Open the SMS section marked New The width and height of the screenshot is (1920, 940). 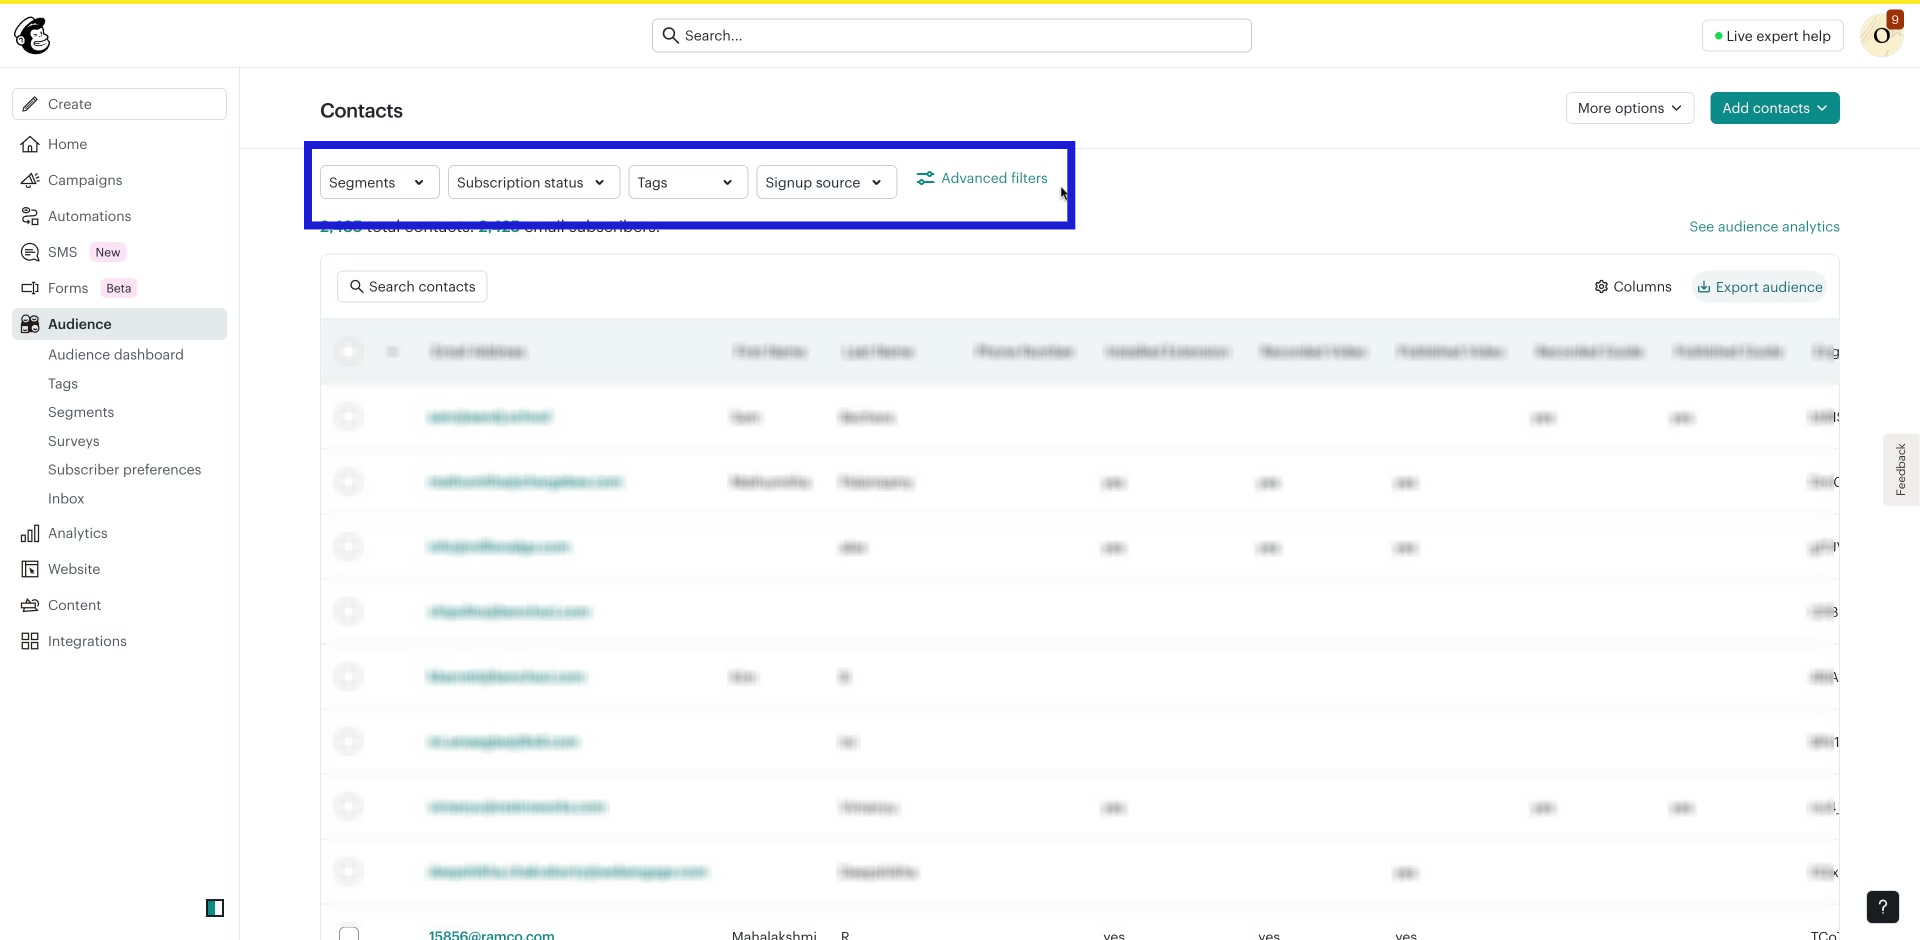click(62, 252)
